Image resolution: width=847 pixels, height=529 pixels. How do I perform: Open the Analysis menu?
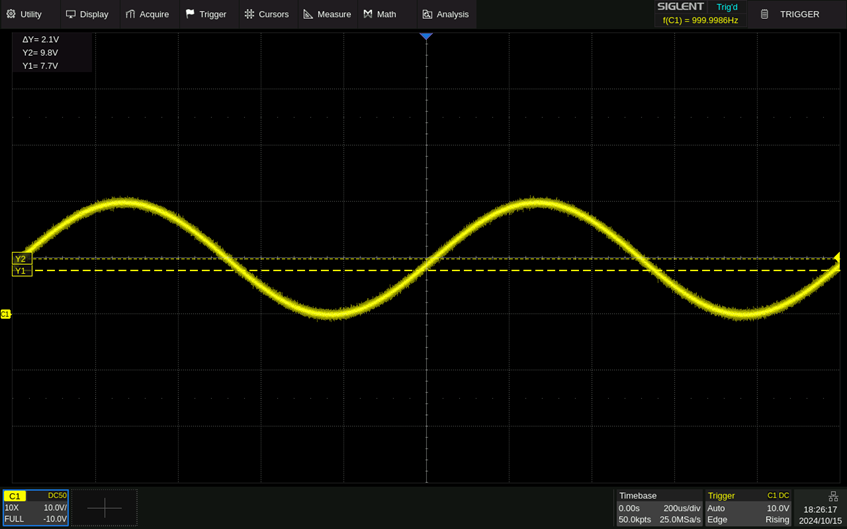coord(445,14)
